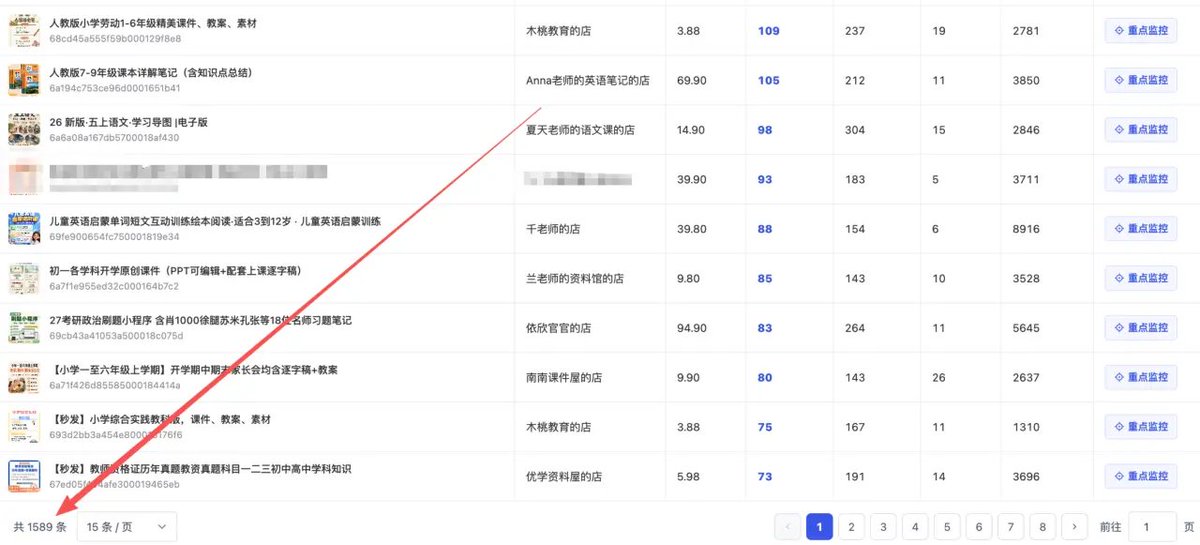Open thumbnail of 小学综合实践教科版 item
The image size is (1200, 545).
coord(24,427)
